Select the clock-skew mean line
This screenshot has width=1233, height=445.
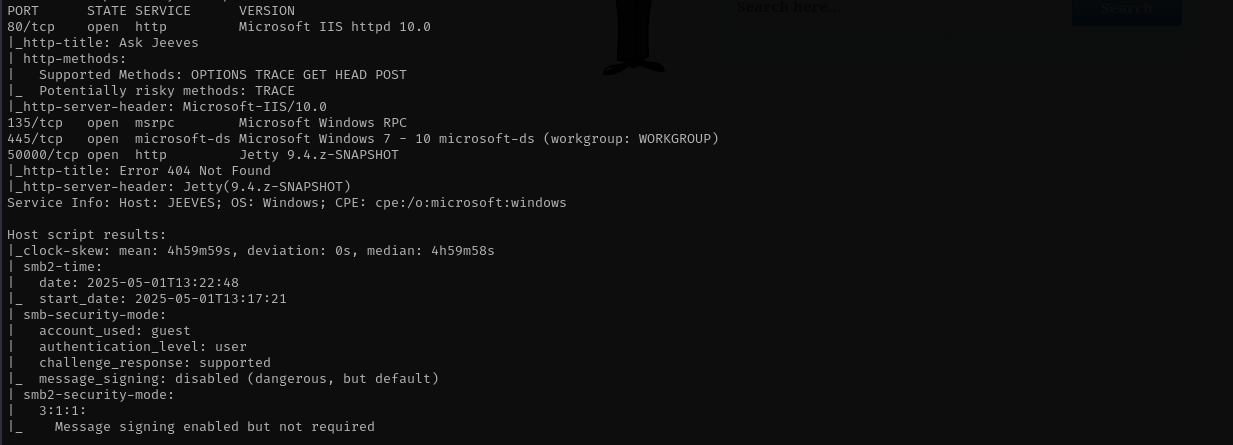click(251, 251)
